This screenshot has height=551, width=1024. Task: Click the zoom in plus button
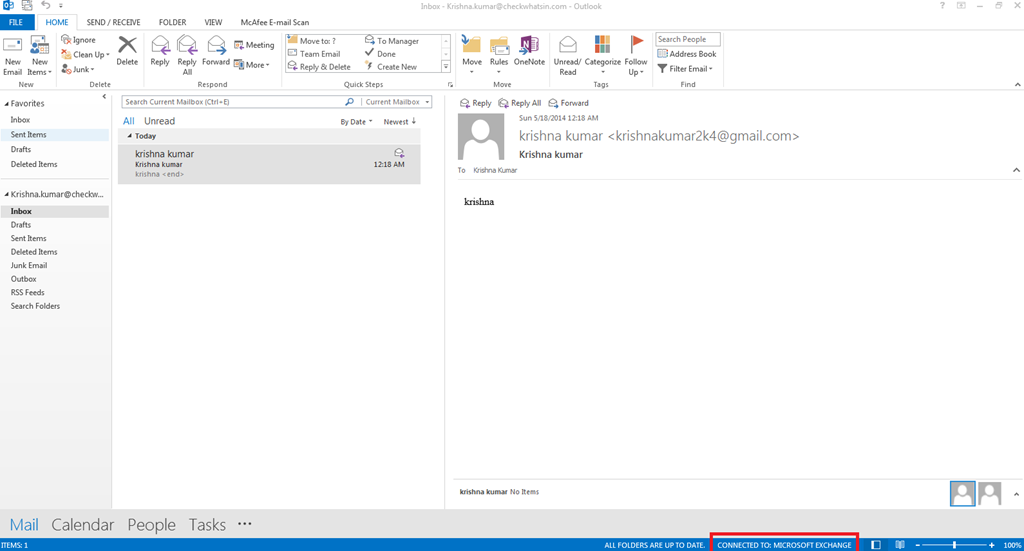(x=991, y=544)
